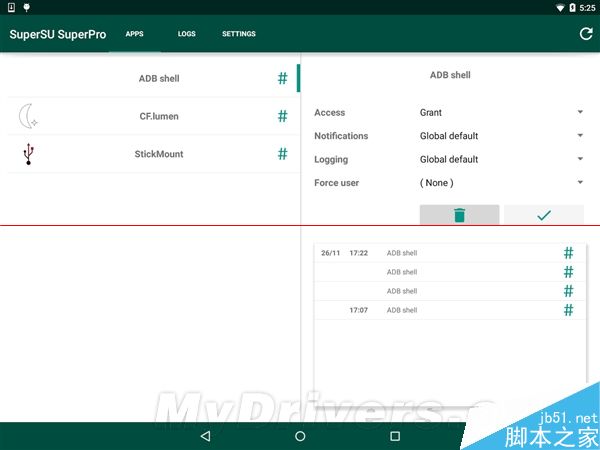Switch to the LOGS tab
The width and height of the screenshot is (600, 450).
[186, 34]
